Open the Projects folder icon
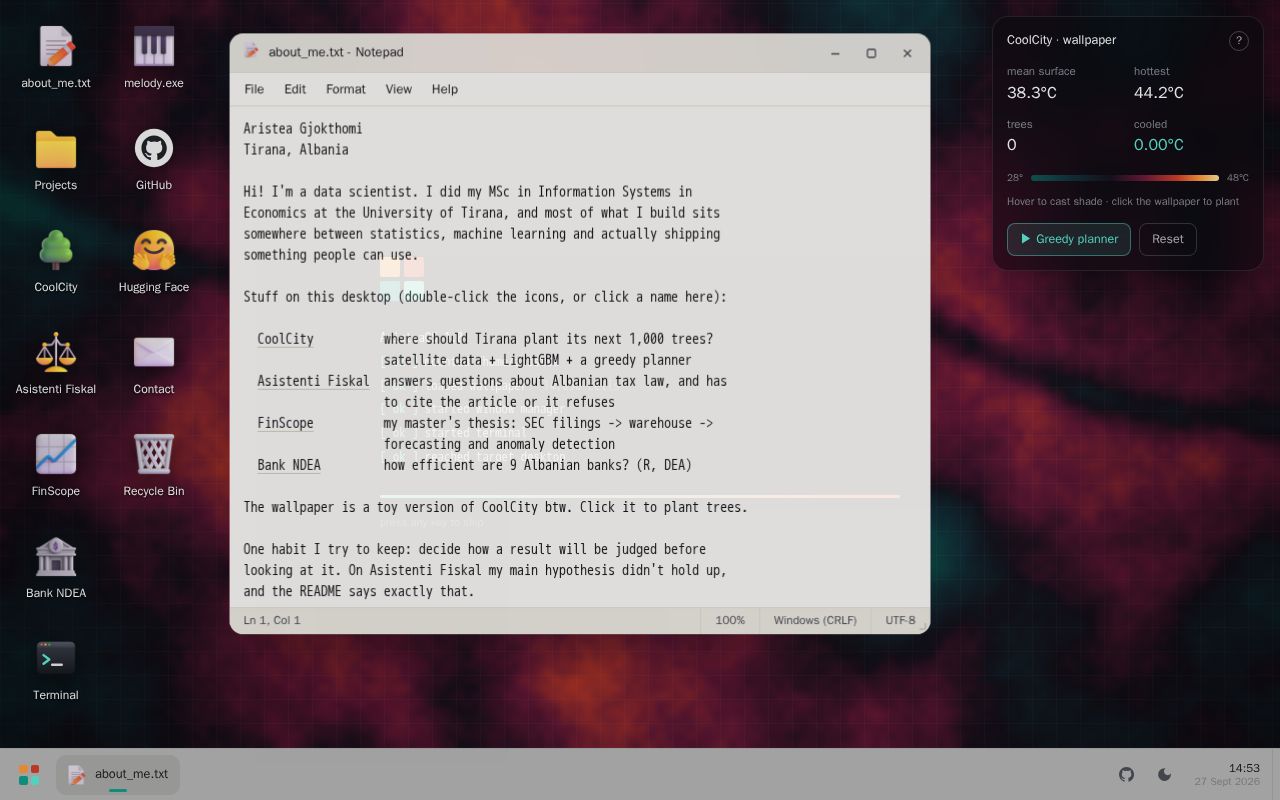Screen dimensions: 1280x800 pos(56,160)
